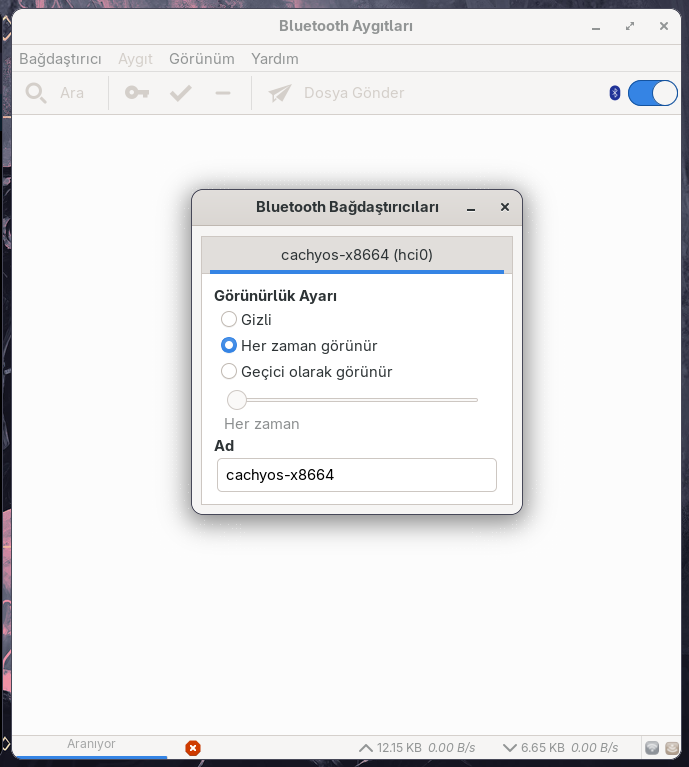Screen dimensions: 689x767
Task: Click the Bluetooth logo icon near switch
Action: [615, 93]
